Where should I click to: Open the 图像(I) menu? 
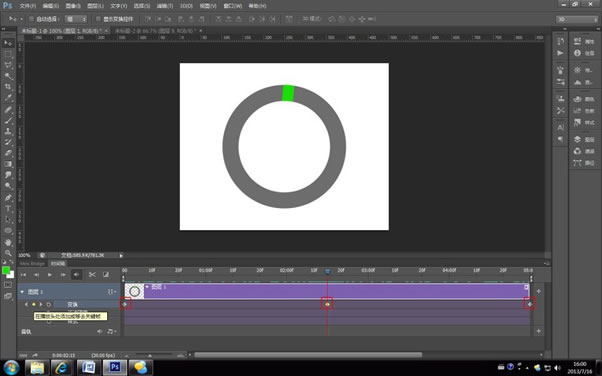point(73,6)
